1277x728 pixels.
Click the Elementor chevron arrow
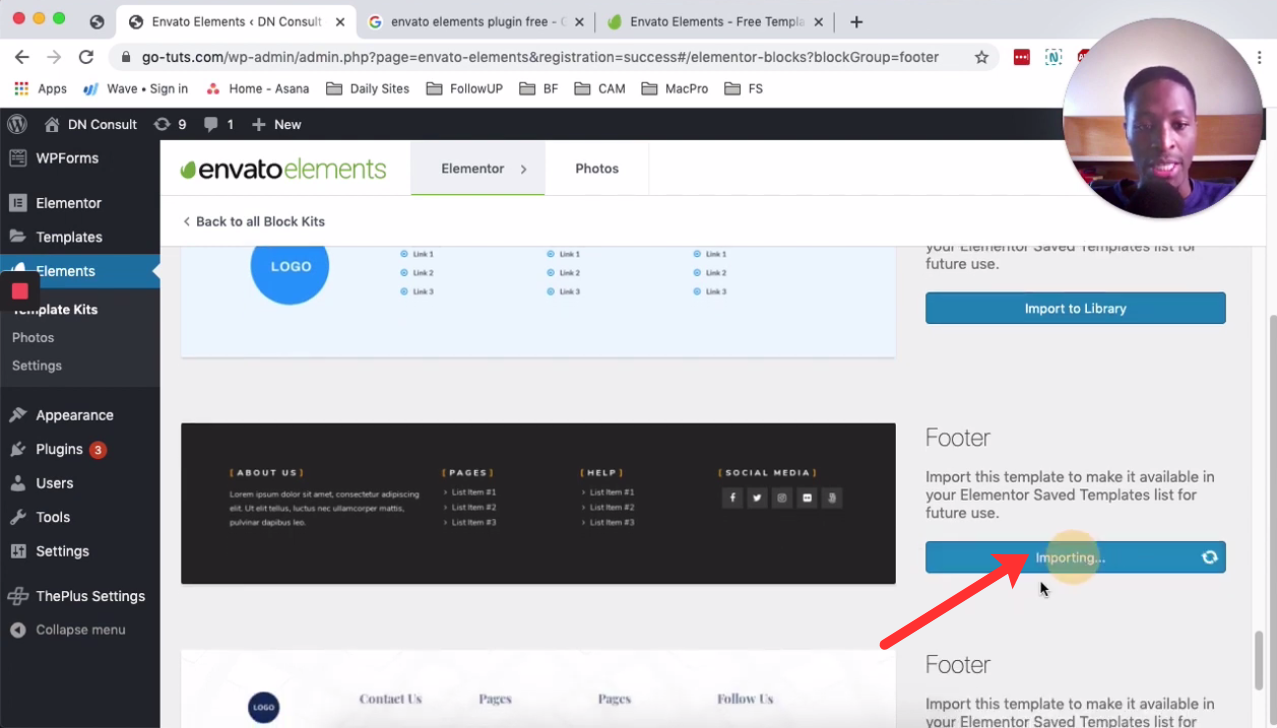tap(523, 169)
